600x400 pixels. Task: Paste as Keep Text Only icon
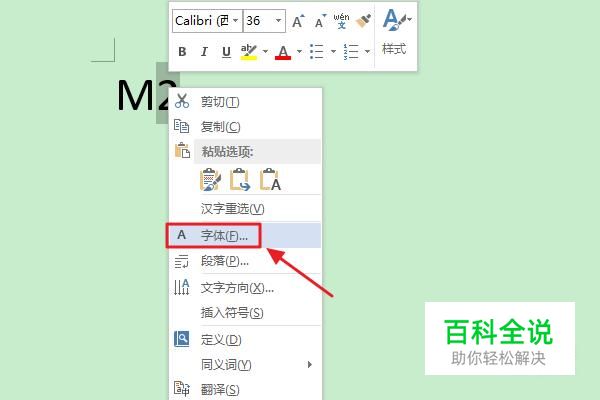270,180
